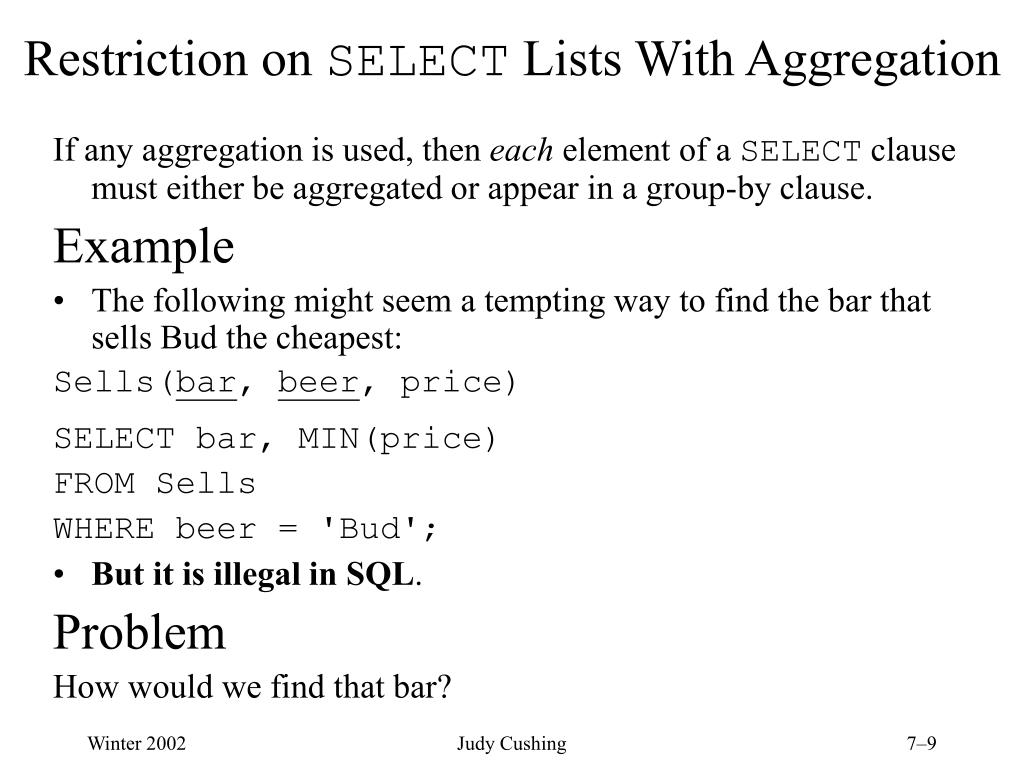This screenshot has height=768, width=1024.
Task: Click 'group-by clause' in the rule sentence
Action: 759,189
